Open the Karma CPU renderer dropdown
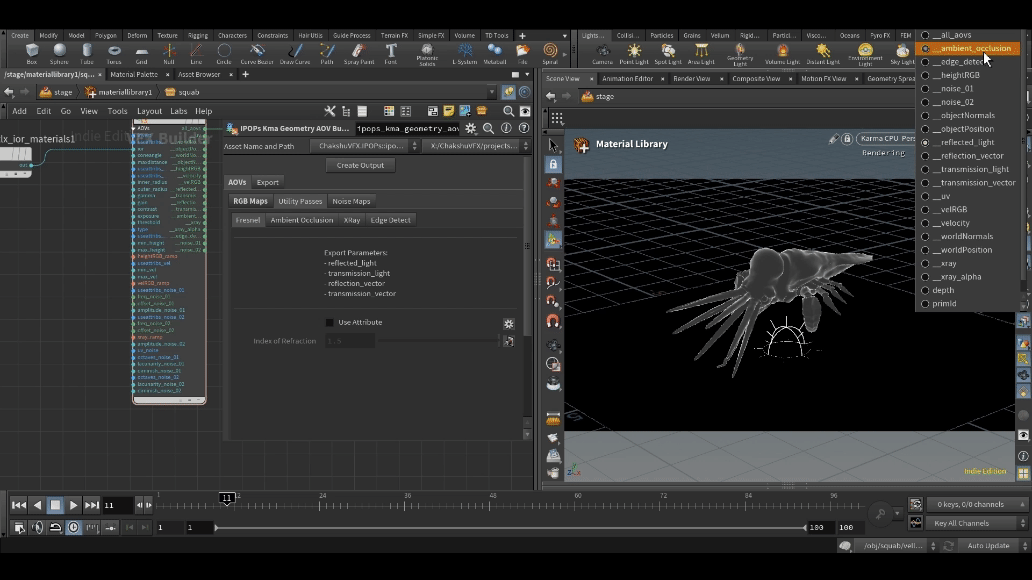Viewport: 1032px width, 580px height. tap(886, 139)
